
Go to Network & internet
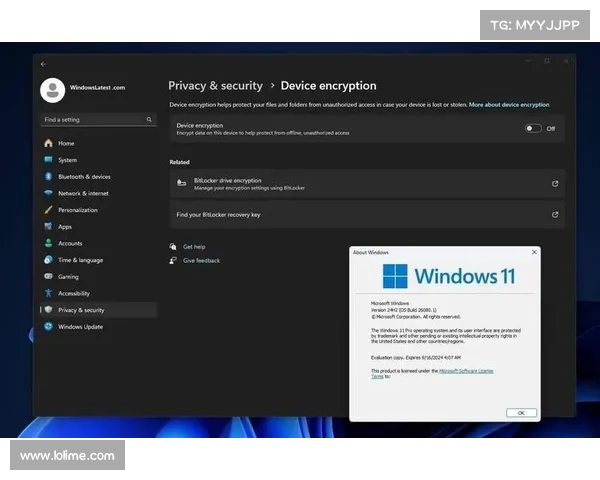coord(98,193)
